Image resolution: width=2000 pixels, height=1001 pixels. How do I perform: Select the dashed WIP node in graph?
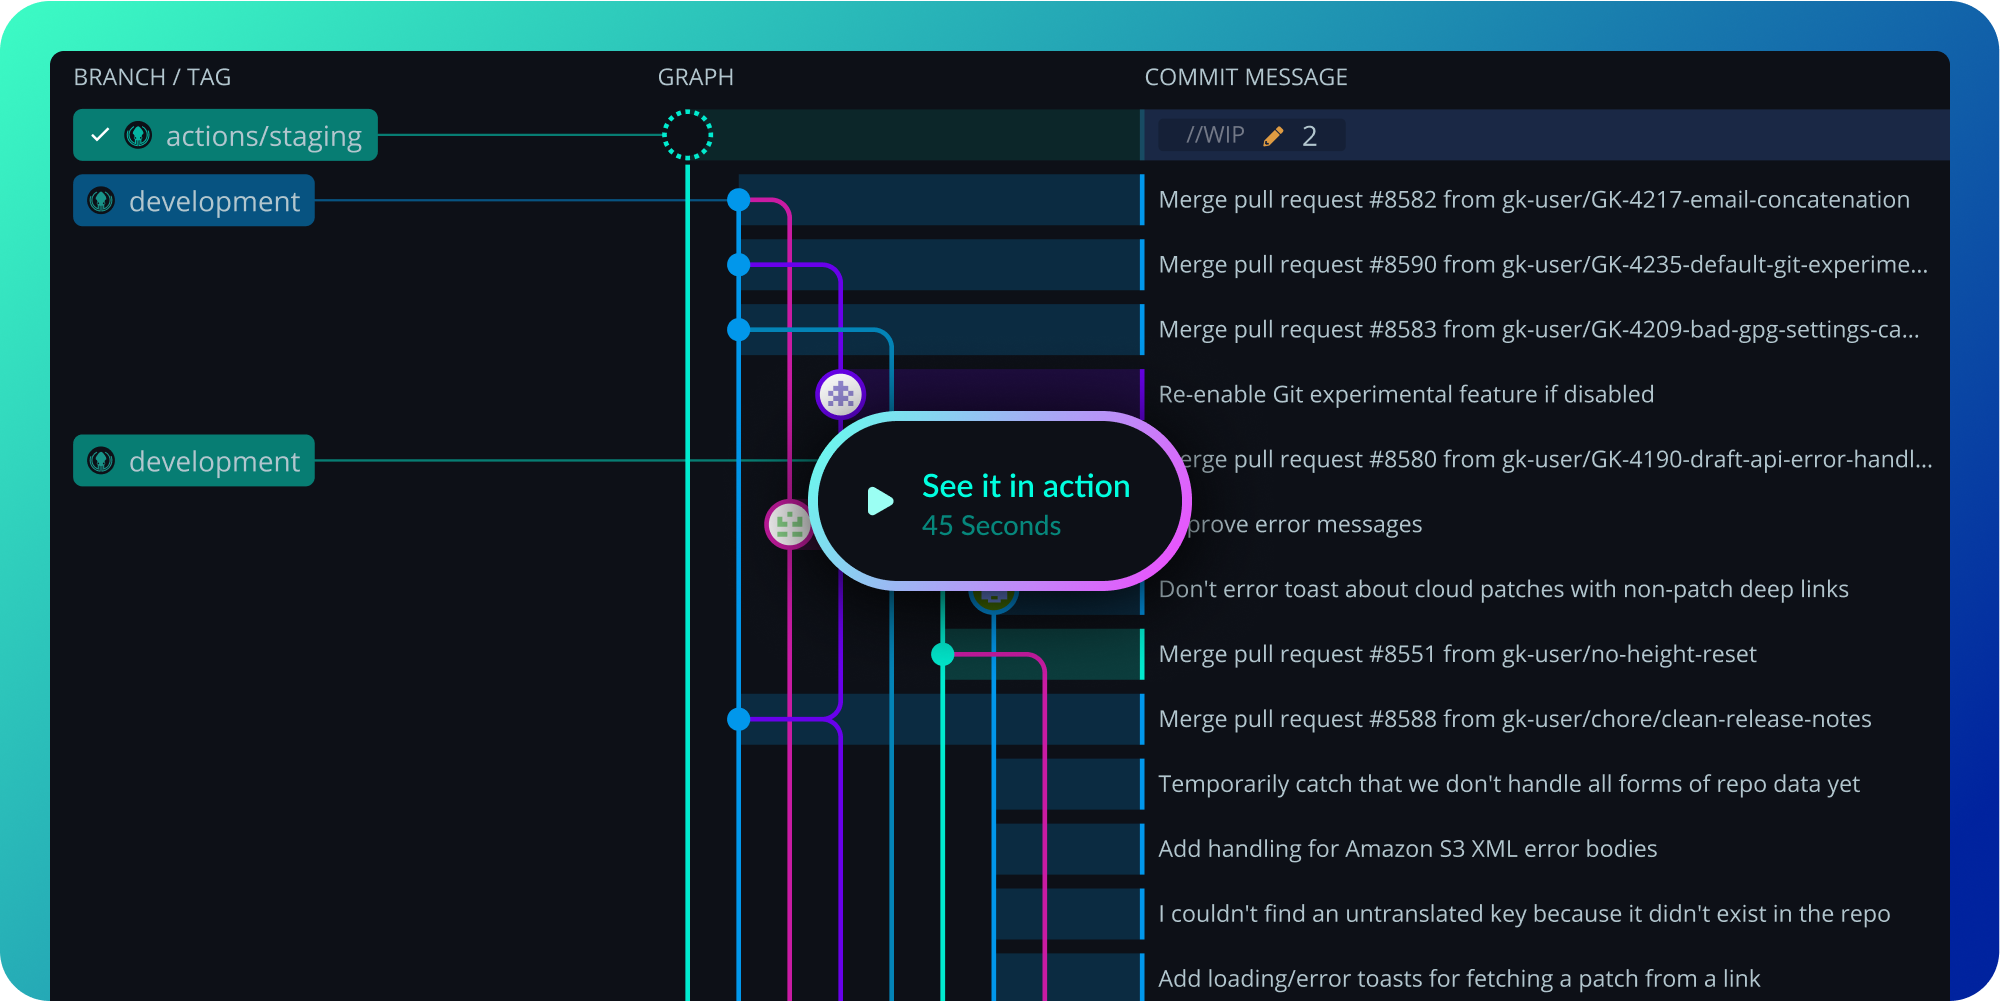[687, 135]
